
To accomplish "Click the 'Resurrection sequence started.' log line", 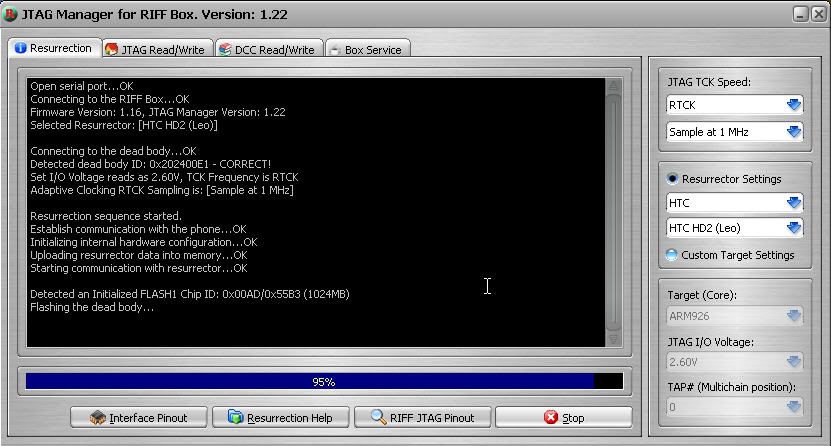I will (106, 216).
